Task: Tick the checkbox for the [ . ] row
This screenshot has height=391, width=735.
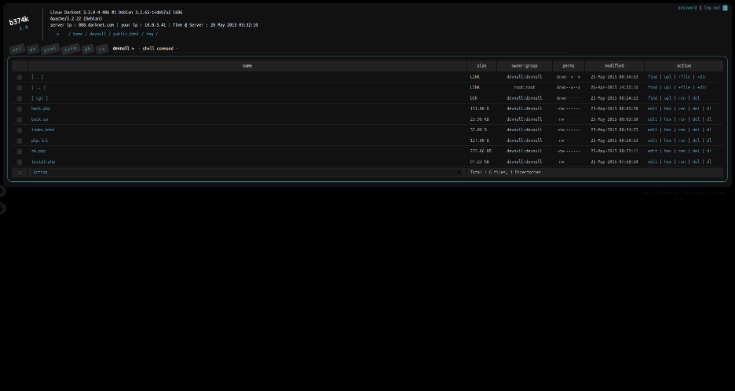Action: point(20,77)
